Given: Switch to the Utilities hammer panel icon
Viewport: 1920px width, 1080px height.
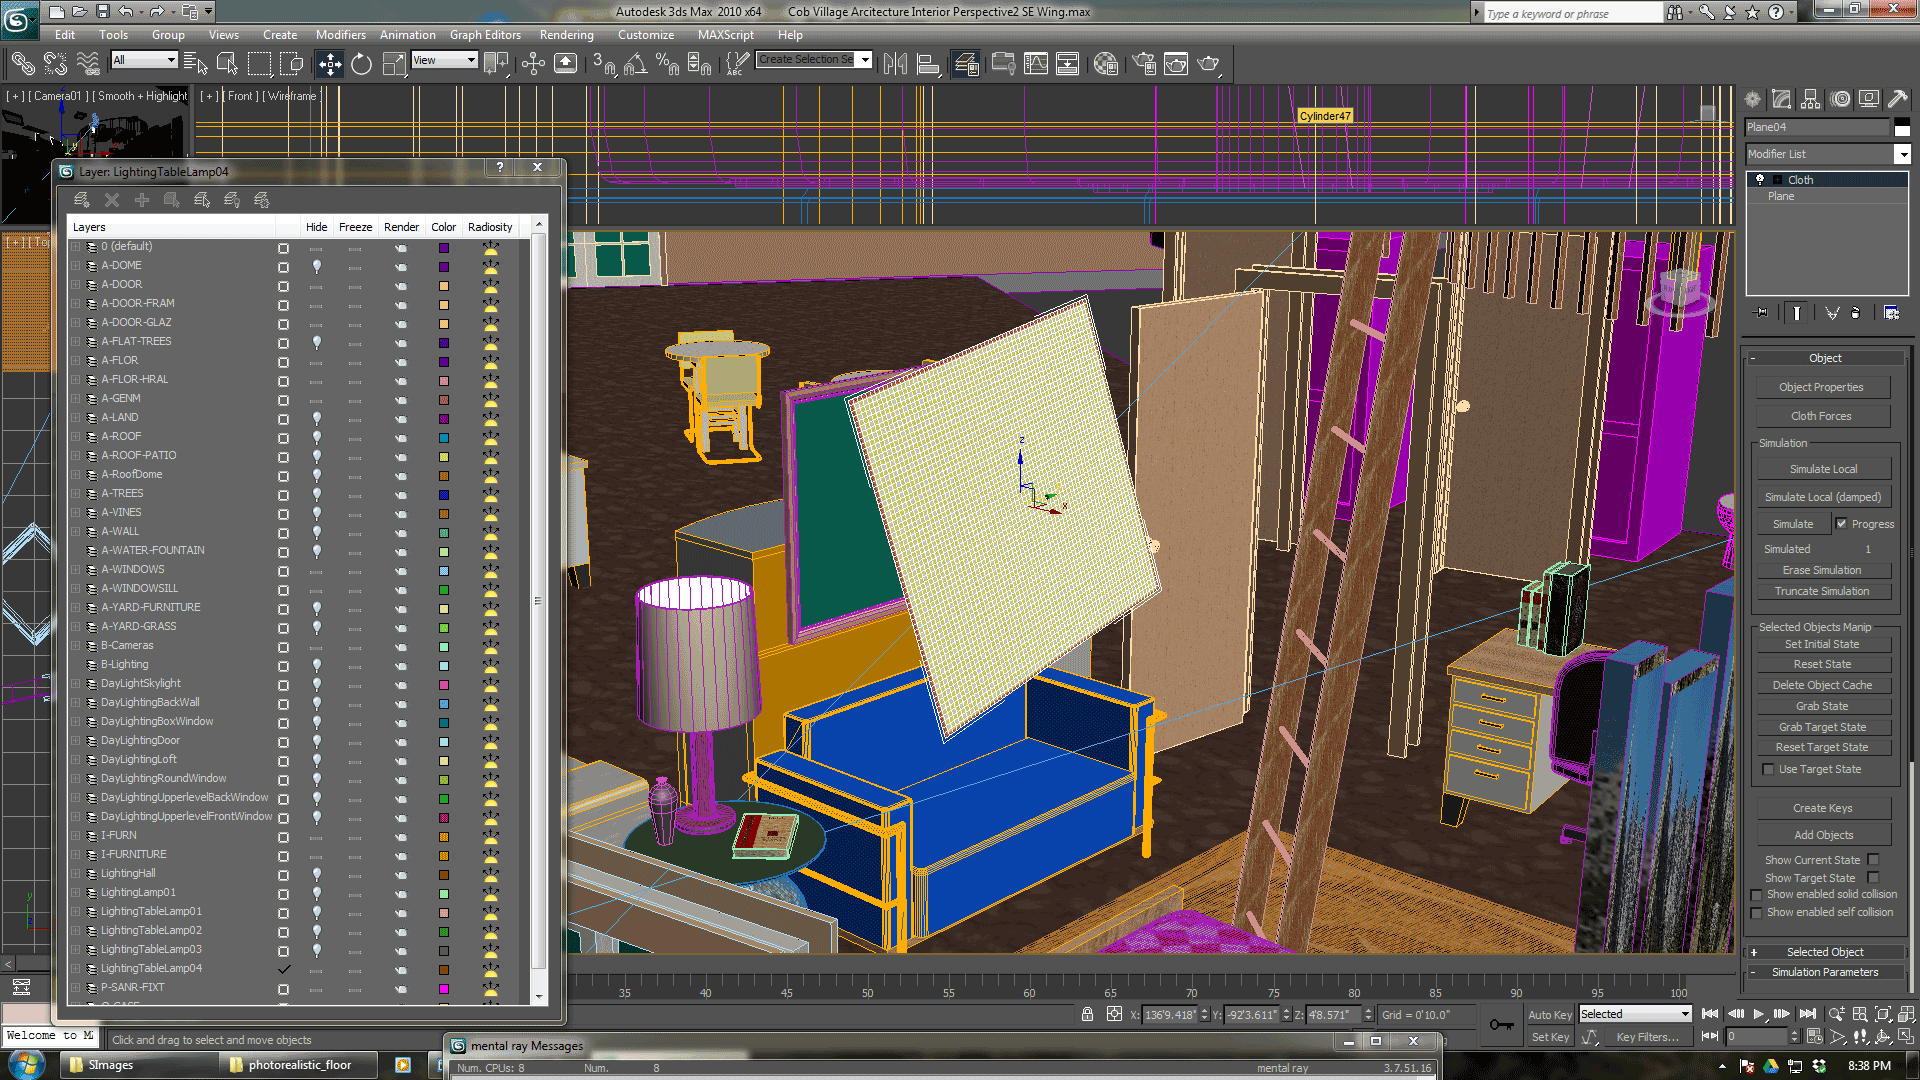Looking at the screenshot, I should click(x=1897, y=99).
